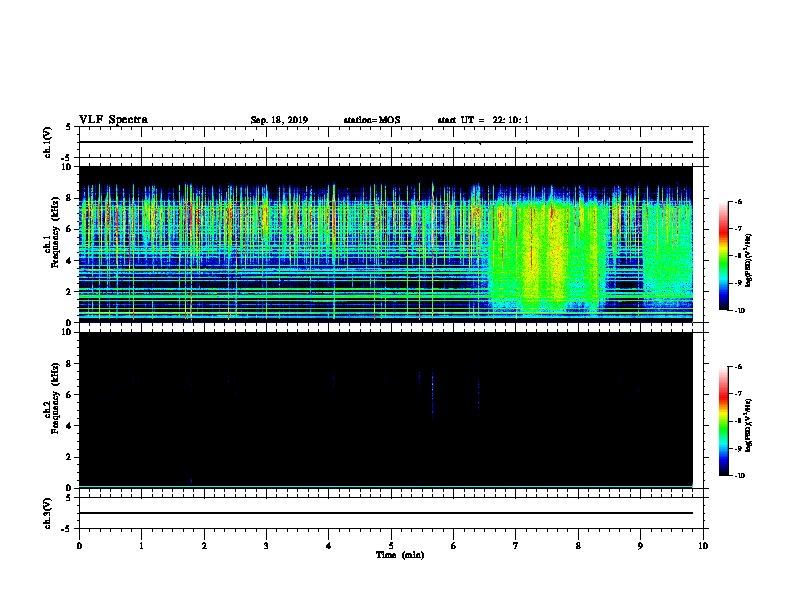Click the dark ch.2 spectrogram panel
Image resolution: width=792 pixels, height=612 pixels.
coord(385,410)
